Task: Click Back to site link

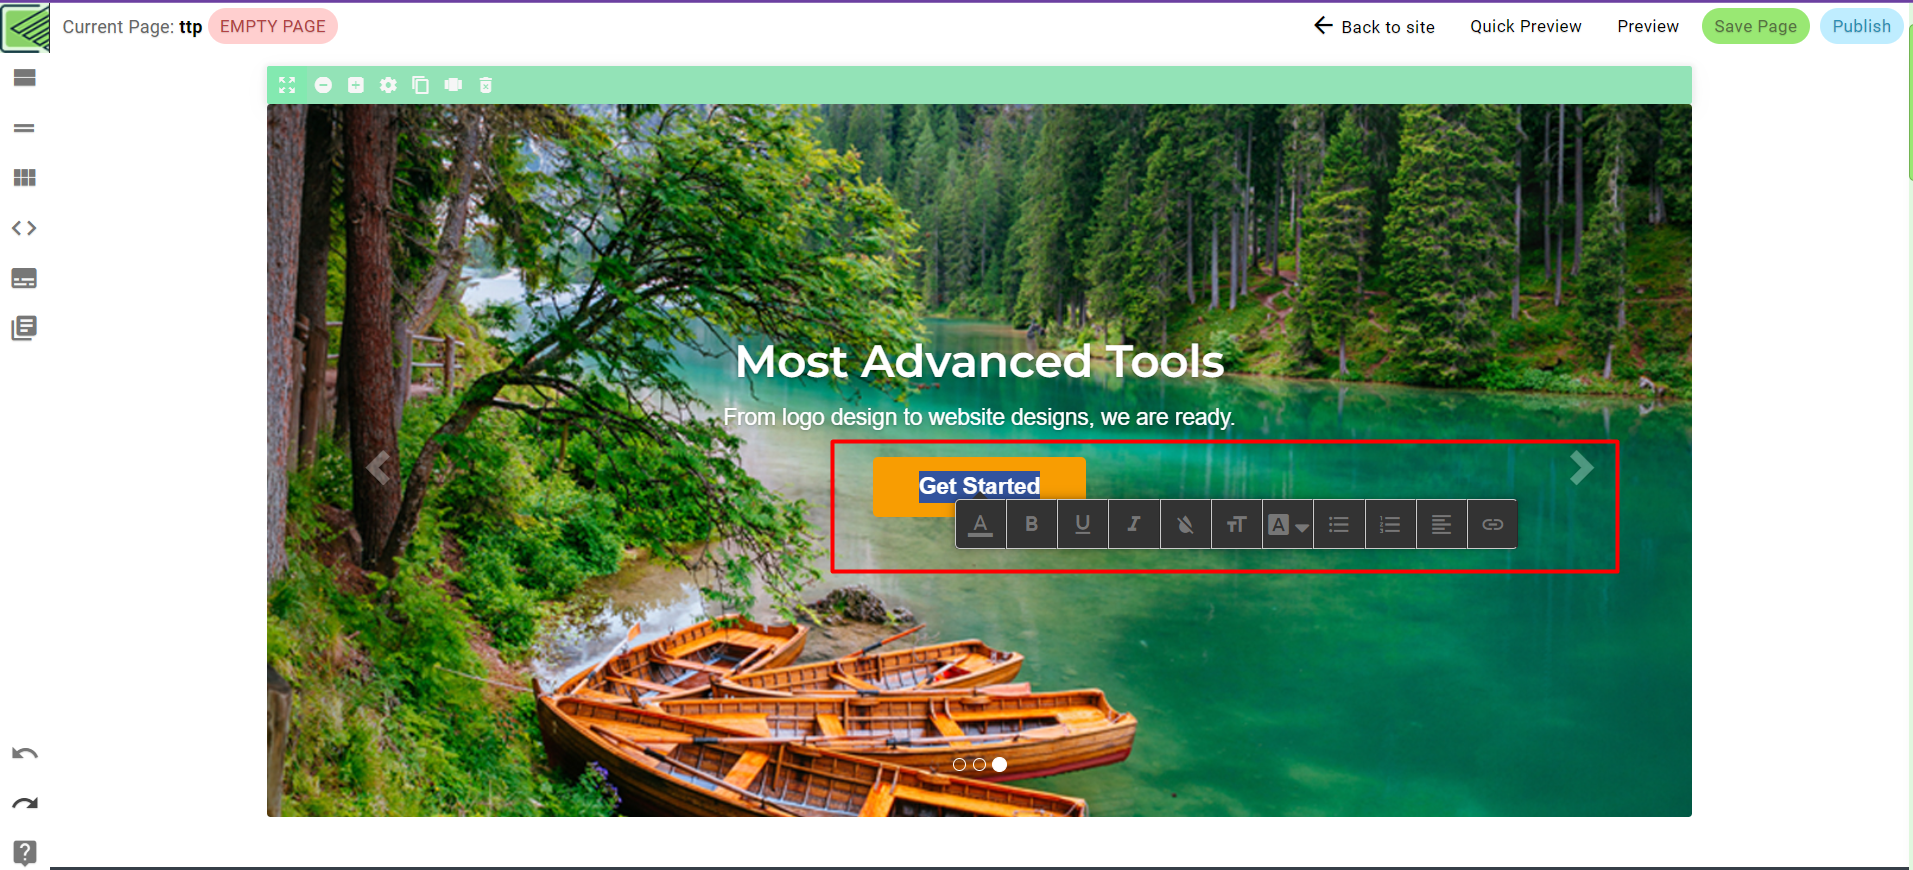Action: click(x=1374, y=27)
